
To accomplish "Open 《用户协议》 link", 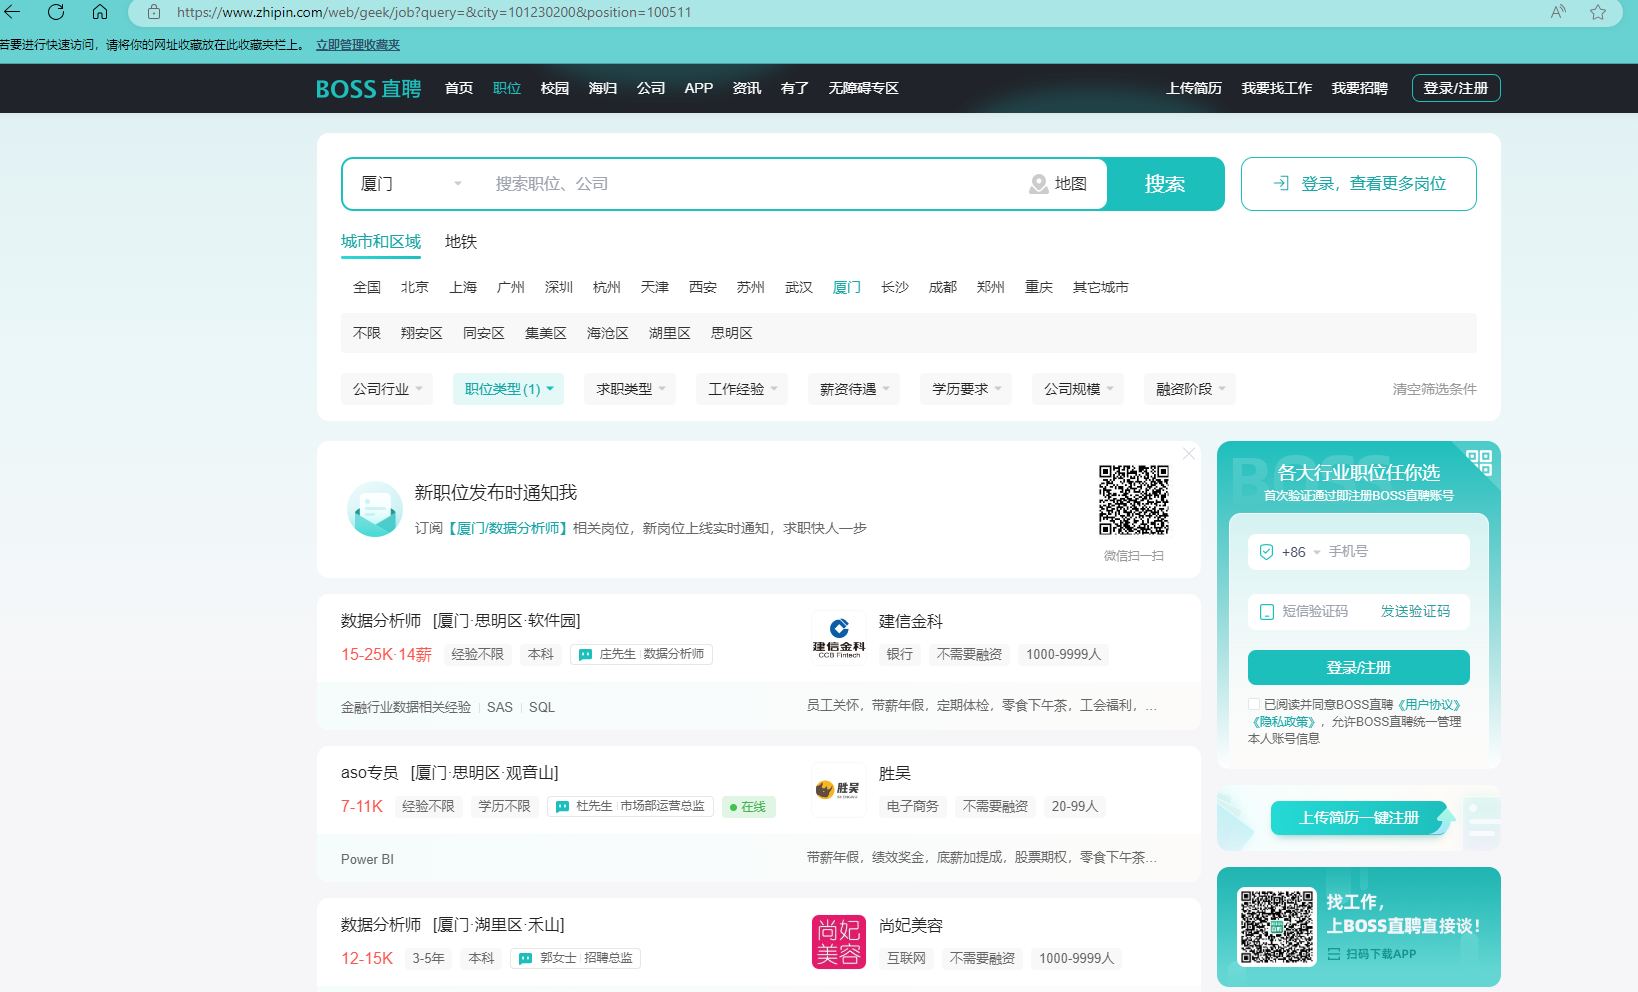I will pos(1429,704).
